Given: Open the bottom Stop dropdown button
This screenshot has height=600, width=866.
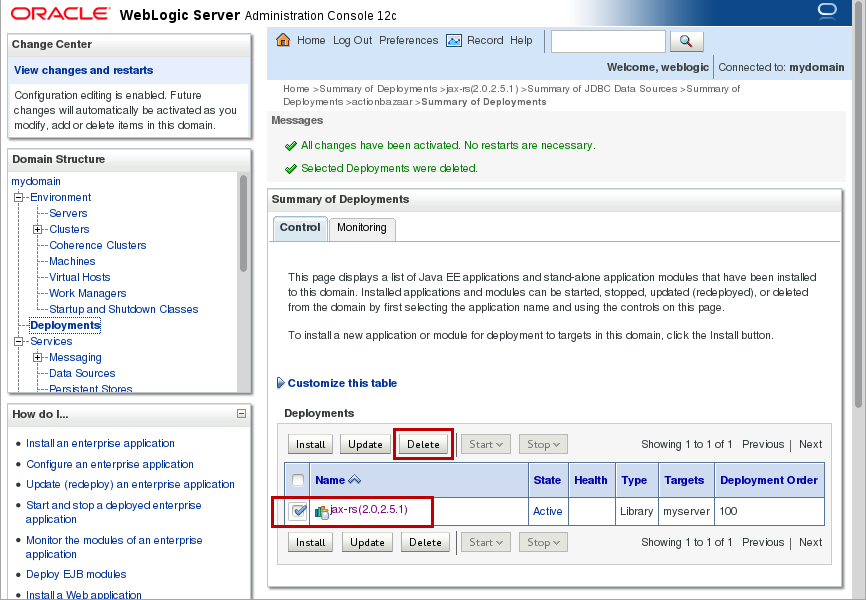Looking at the screenshot, I should coord(543,543).
